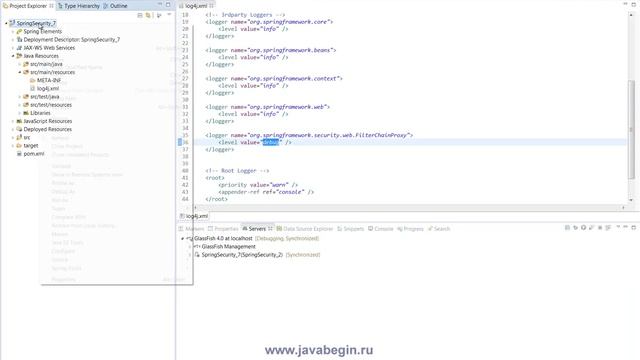Expand the Libraries node

click(x=19, y=113)
